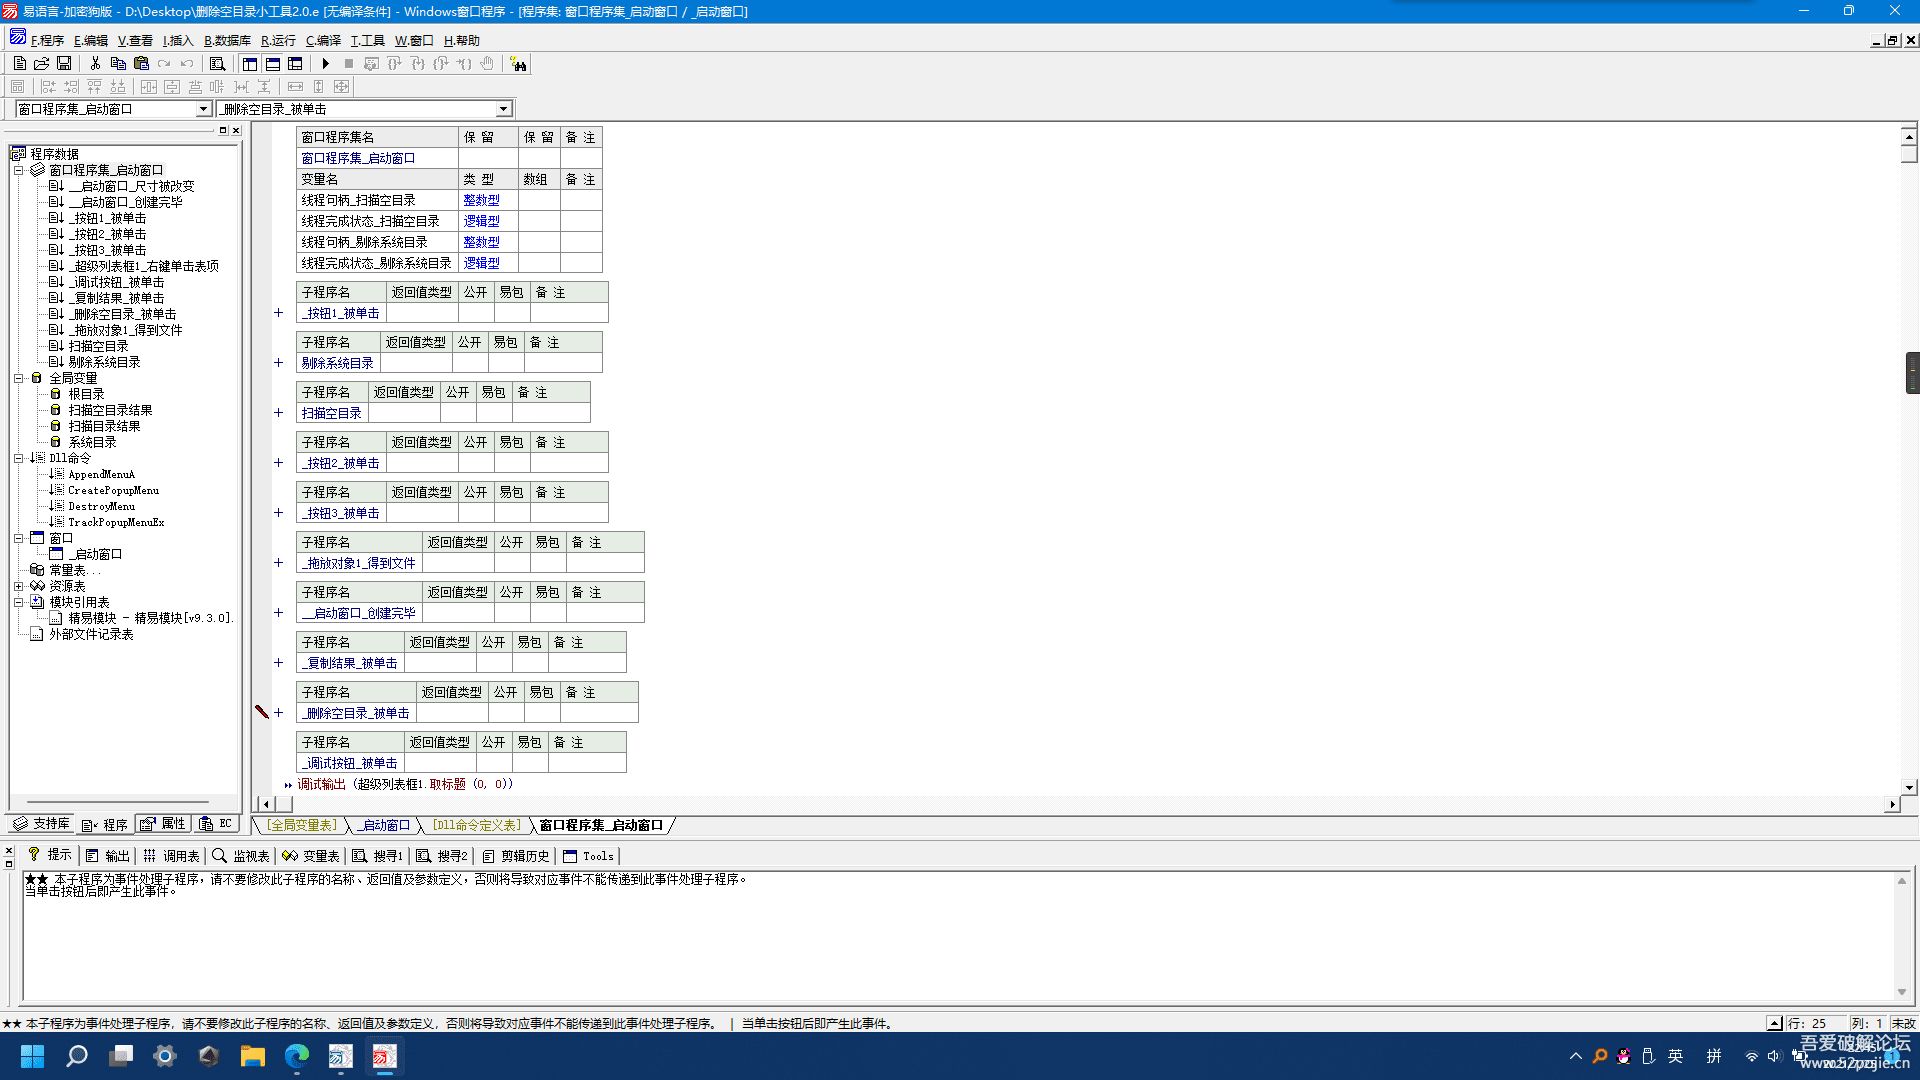
Task: Click the Cut scissors icon
Action: (95, 64)
